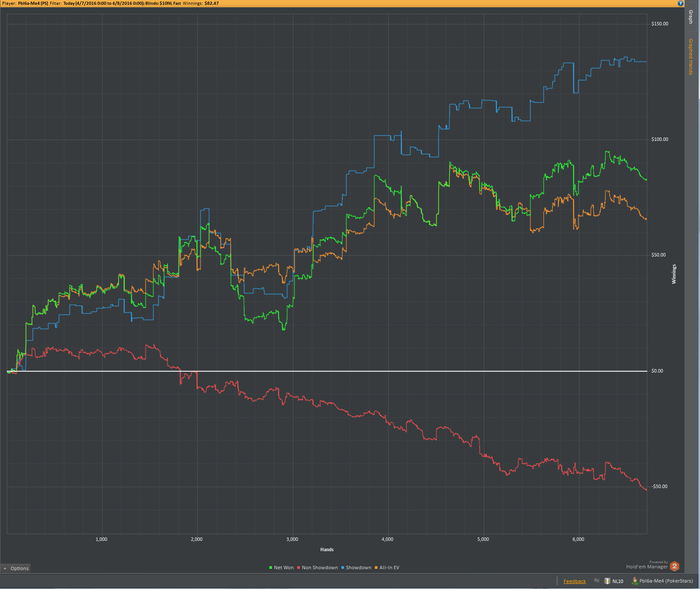Screen dimensions: 700x589
Task: Toggle the Non Showdown legend entry
Action: click(317, 568)
